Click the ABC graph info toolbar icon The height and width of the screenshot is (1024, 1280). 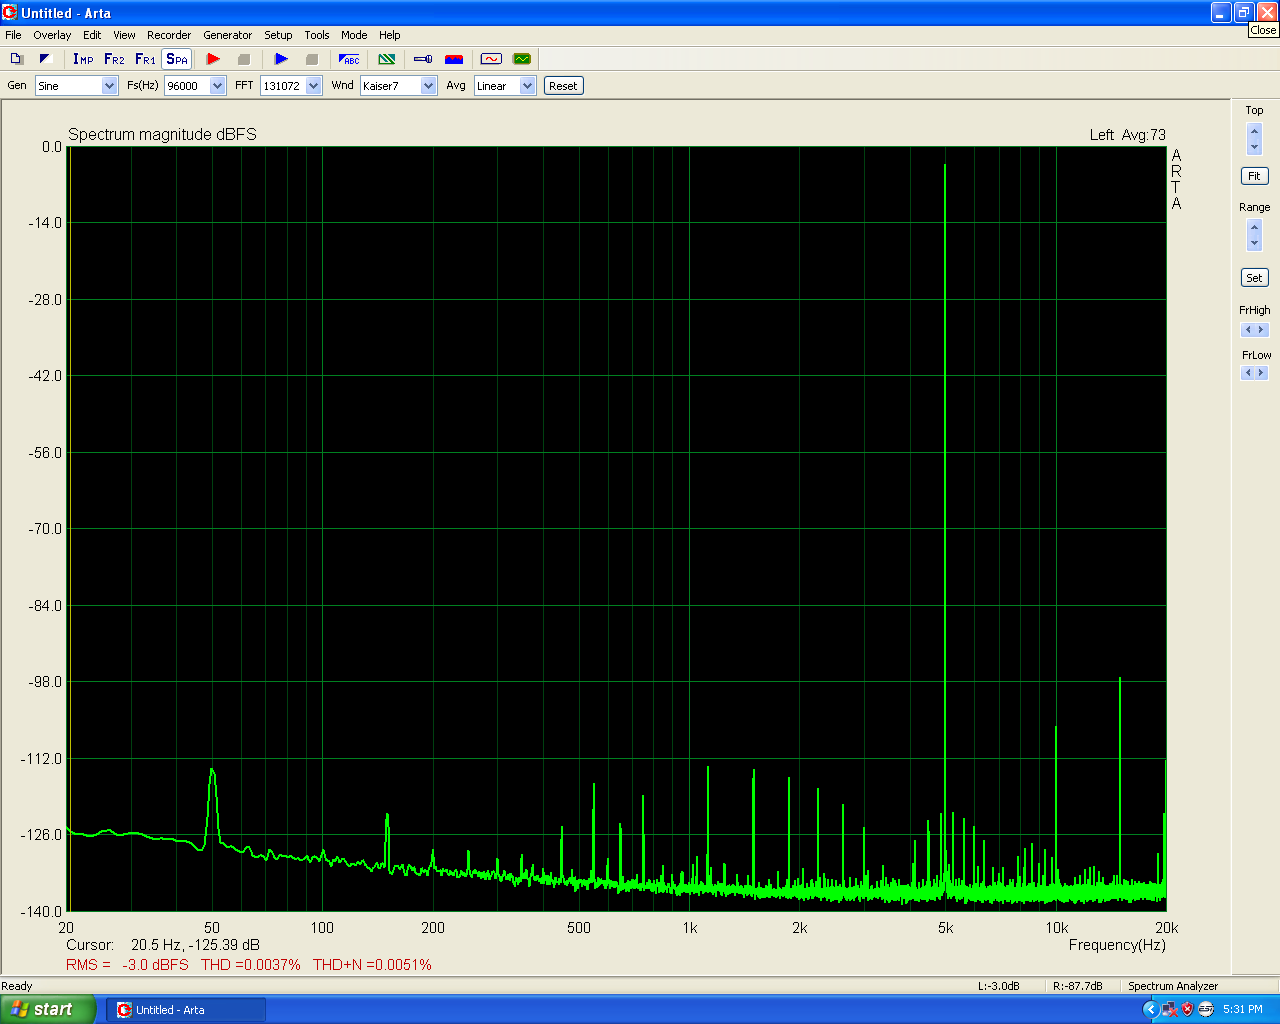(x=349, y=59)
